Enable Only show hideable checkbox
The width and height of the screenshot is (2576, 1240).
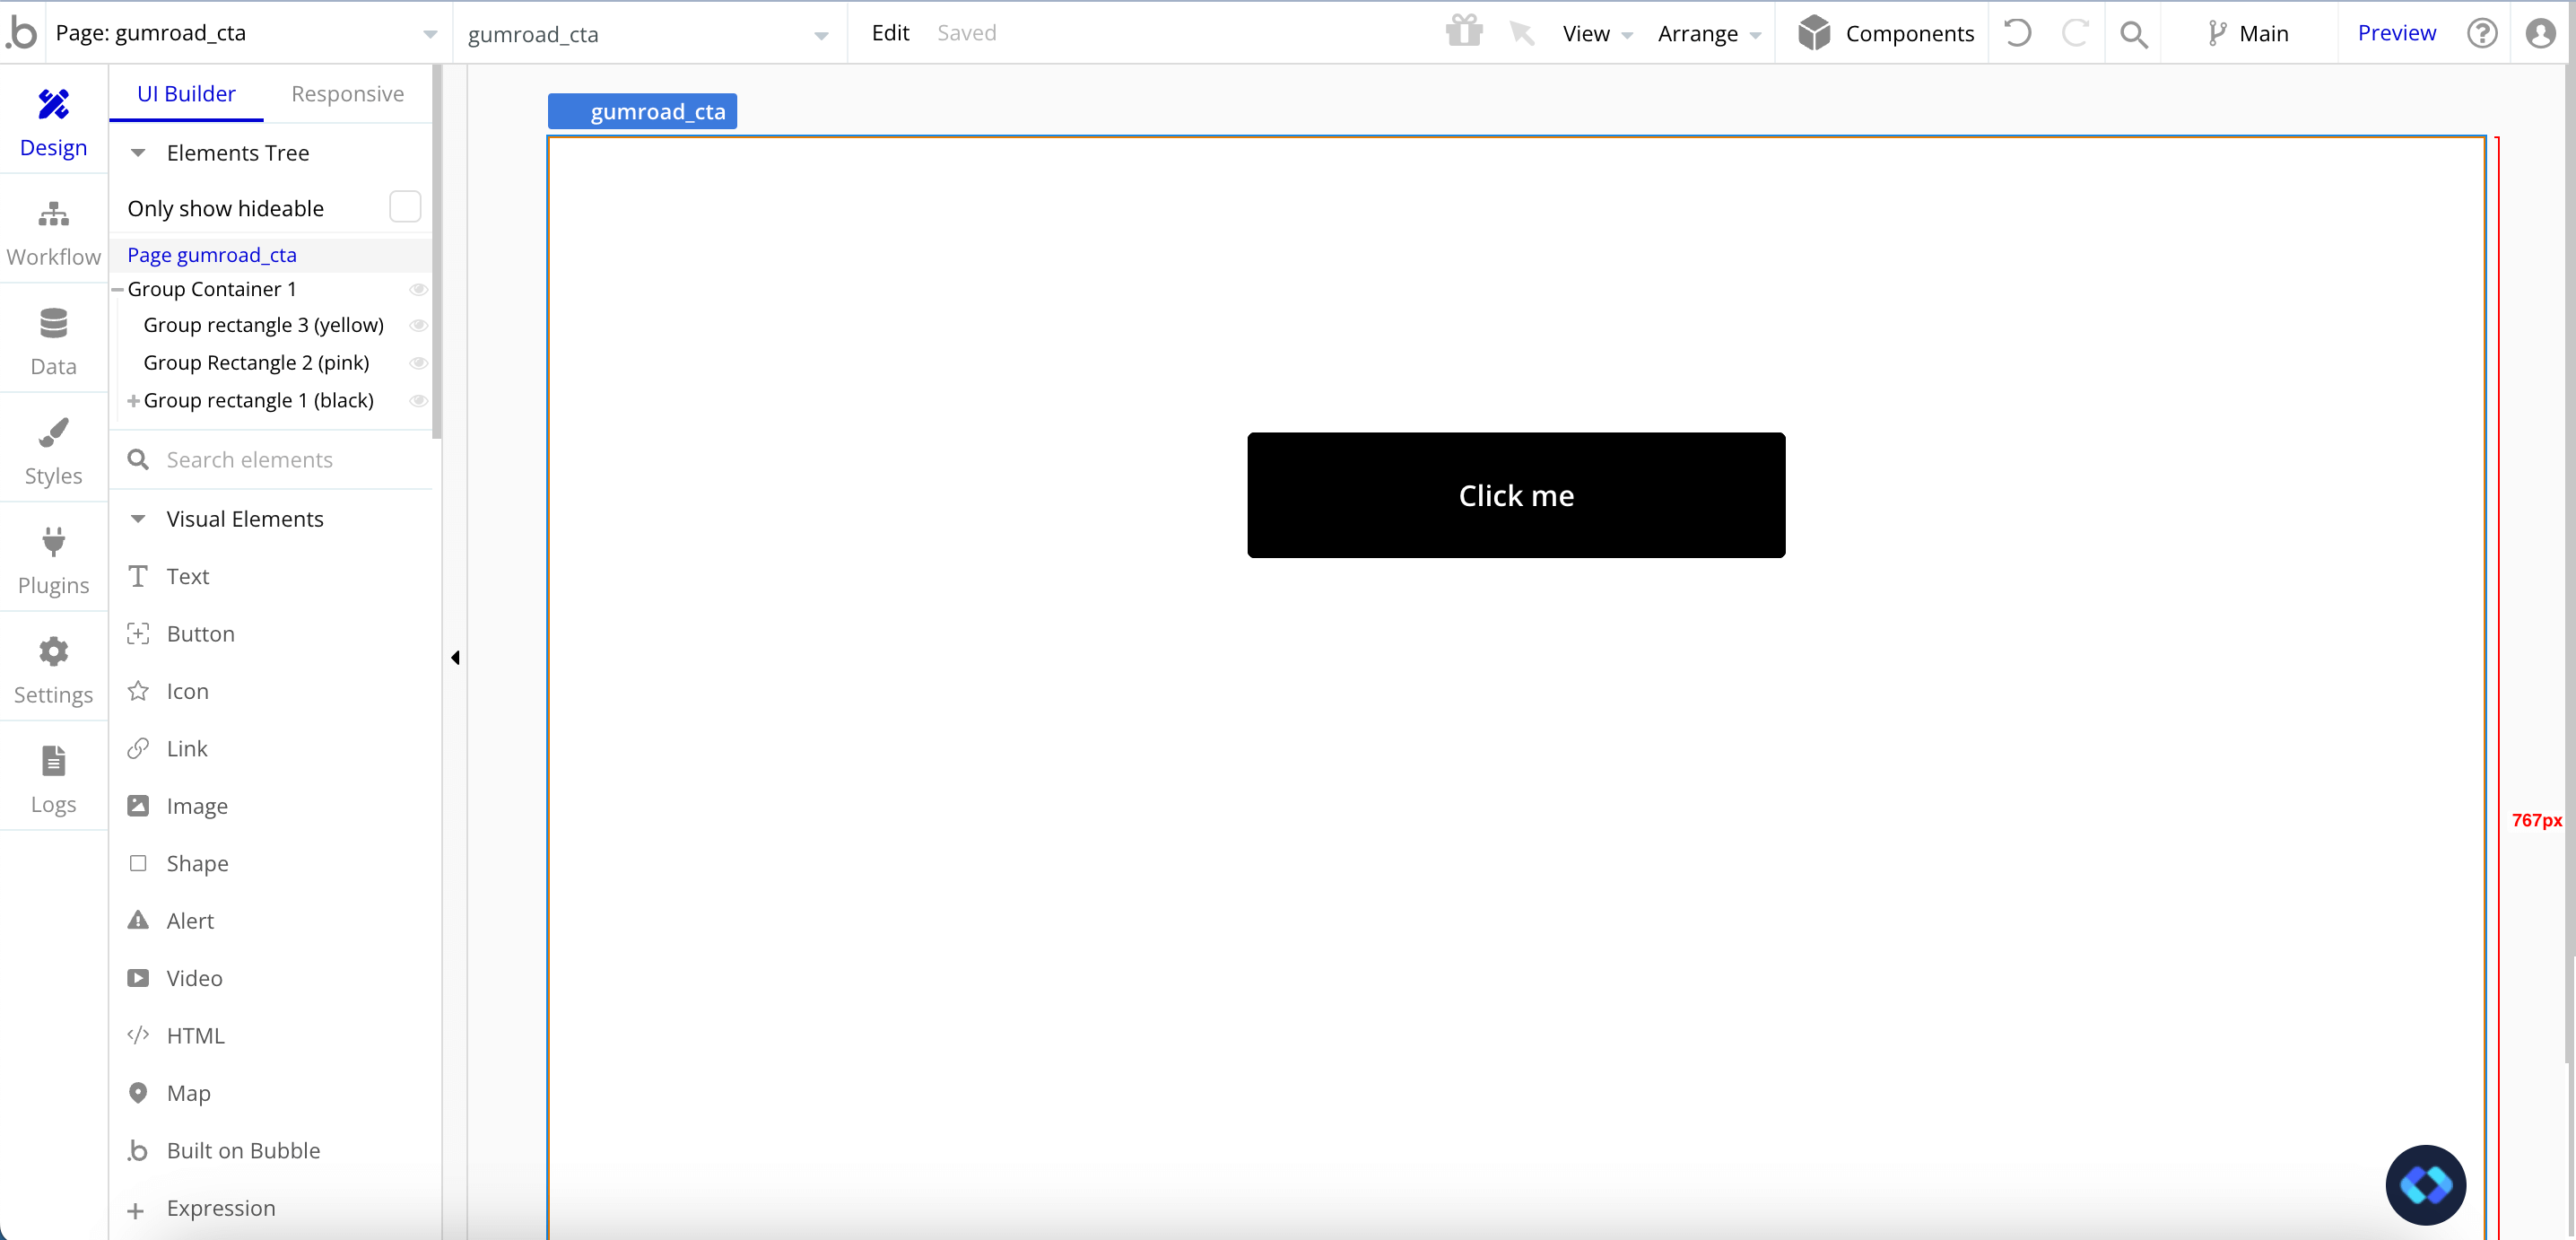[x=404, y=207]
